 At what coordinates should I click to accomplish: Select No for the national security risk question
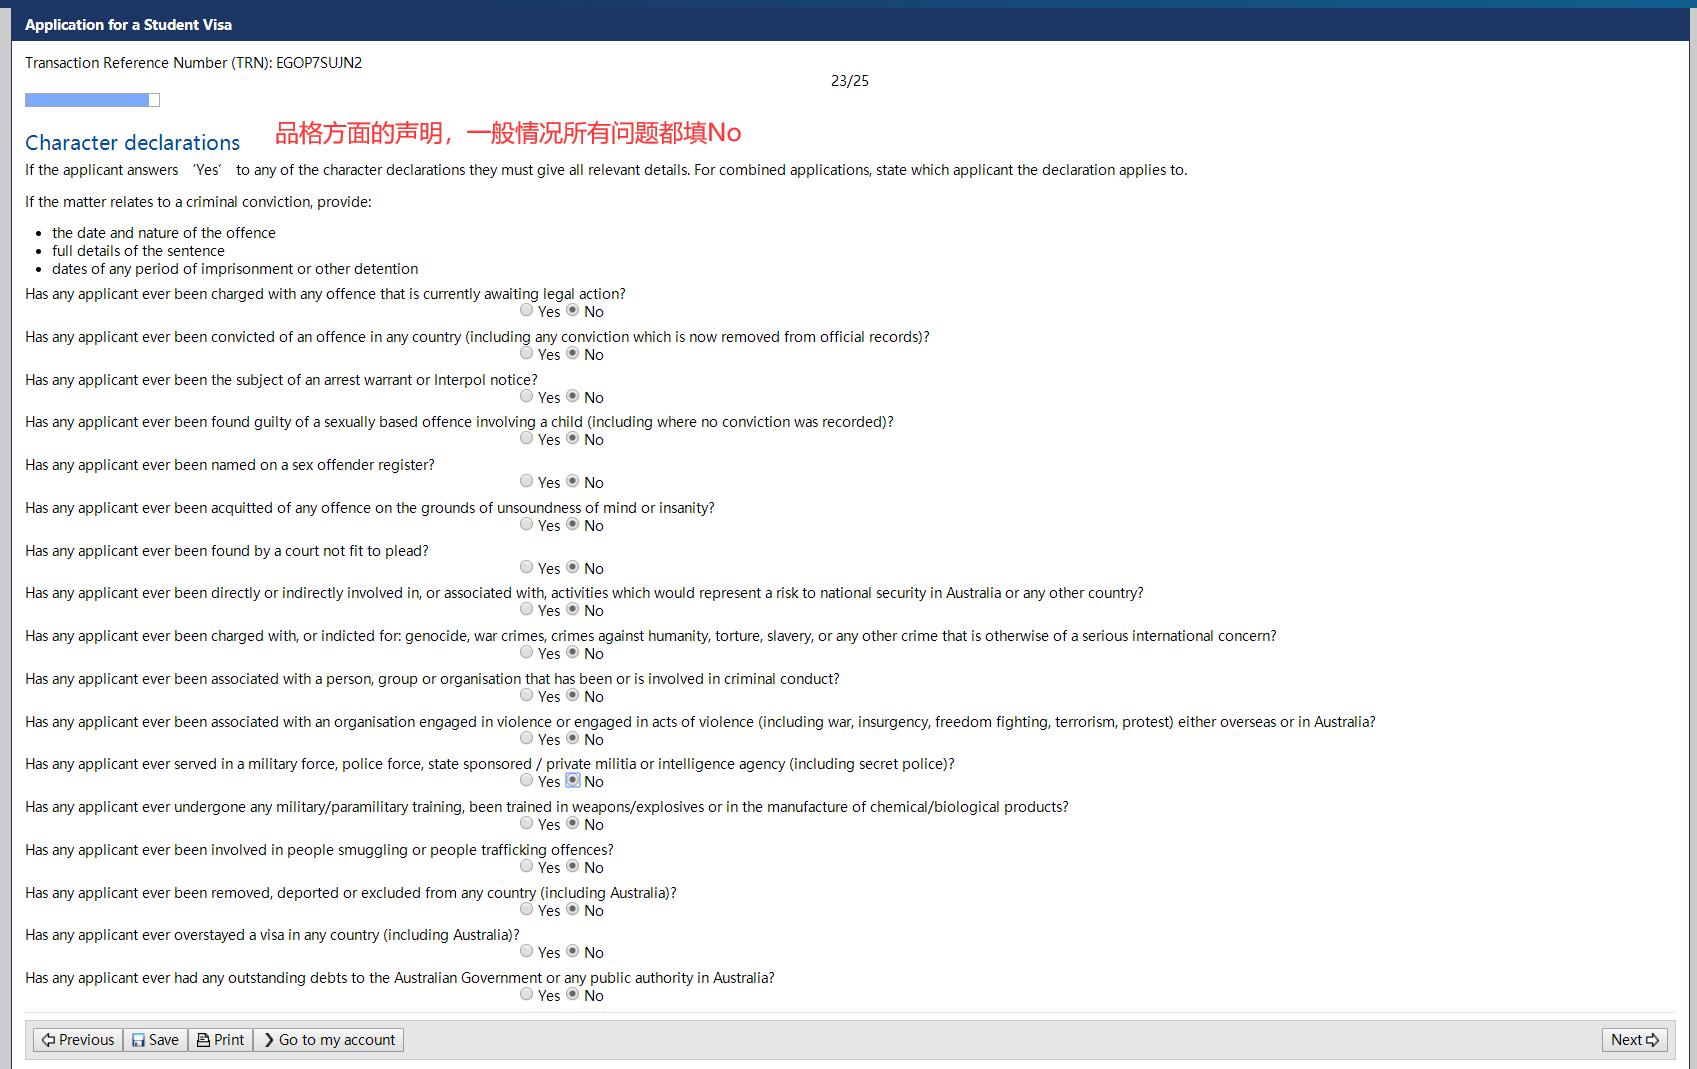tap(572, 609)
